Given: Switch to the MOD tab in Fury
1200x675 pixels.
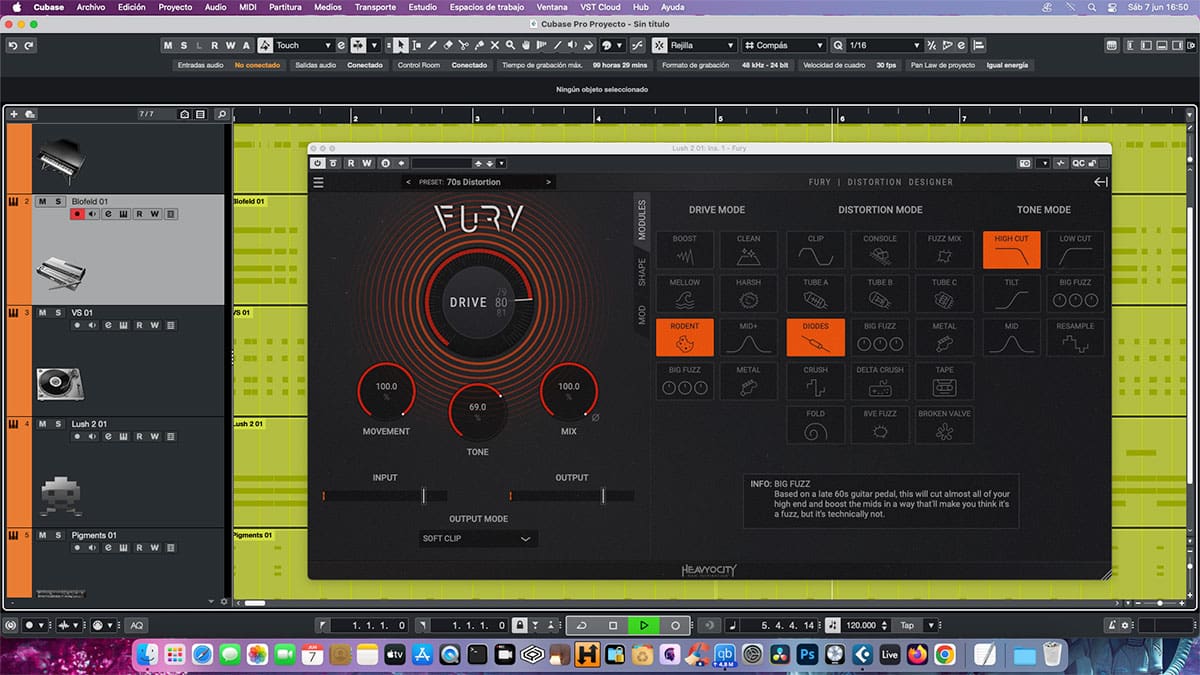Looking at the screenshot, I should (642, 315).
